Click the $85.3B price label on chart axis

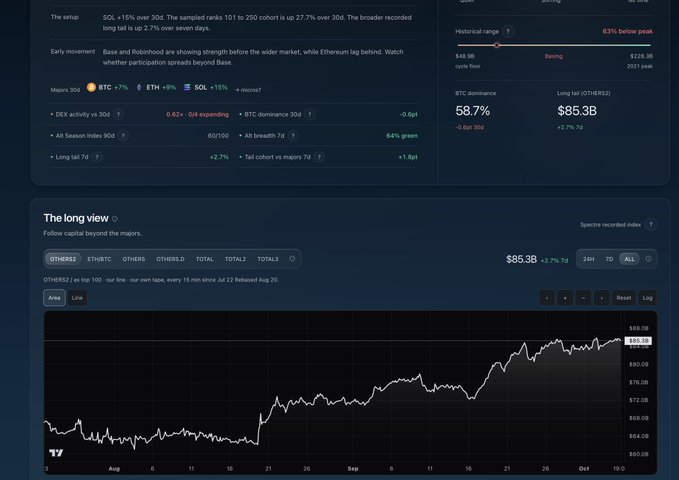click(x=638, y=341)
